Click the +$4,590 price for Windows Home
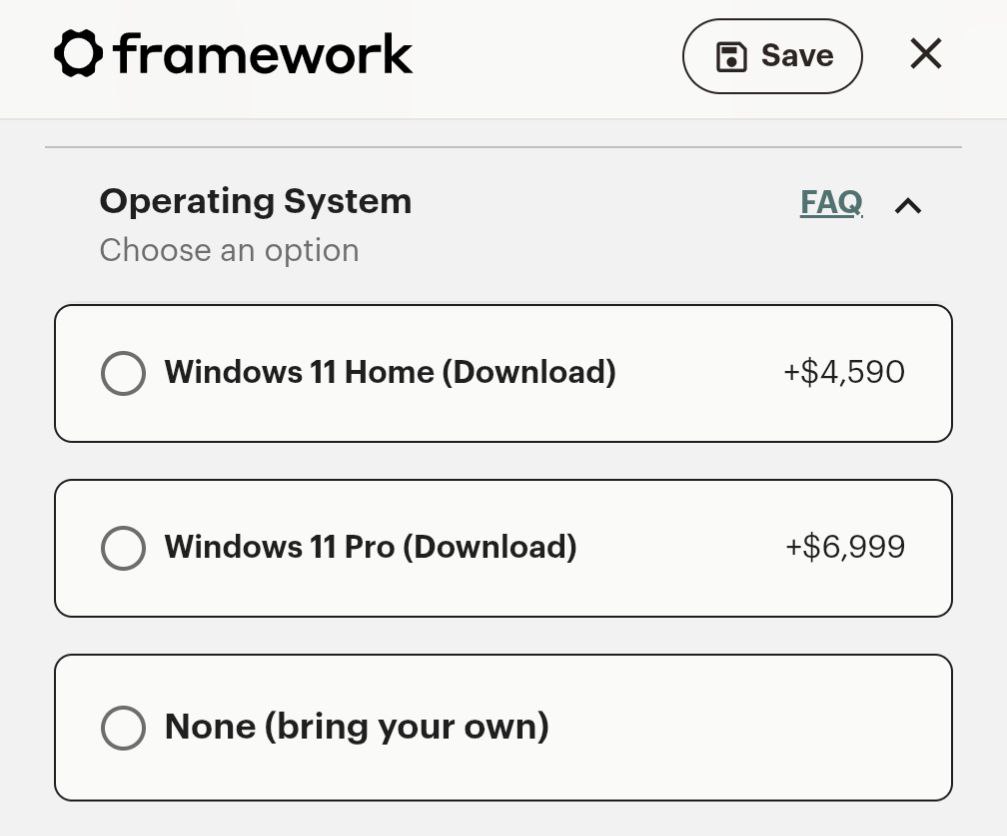 click(844, 372)
